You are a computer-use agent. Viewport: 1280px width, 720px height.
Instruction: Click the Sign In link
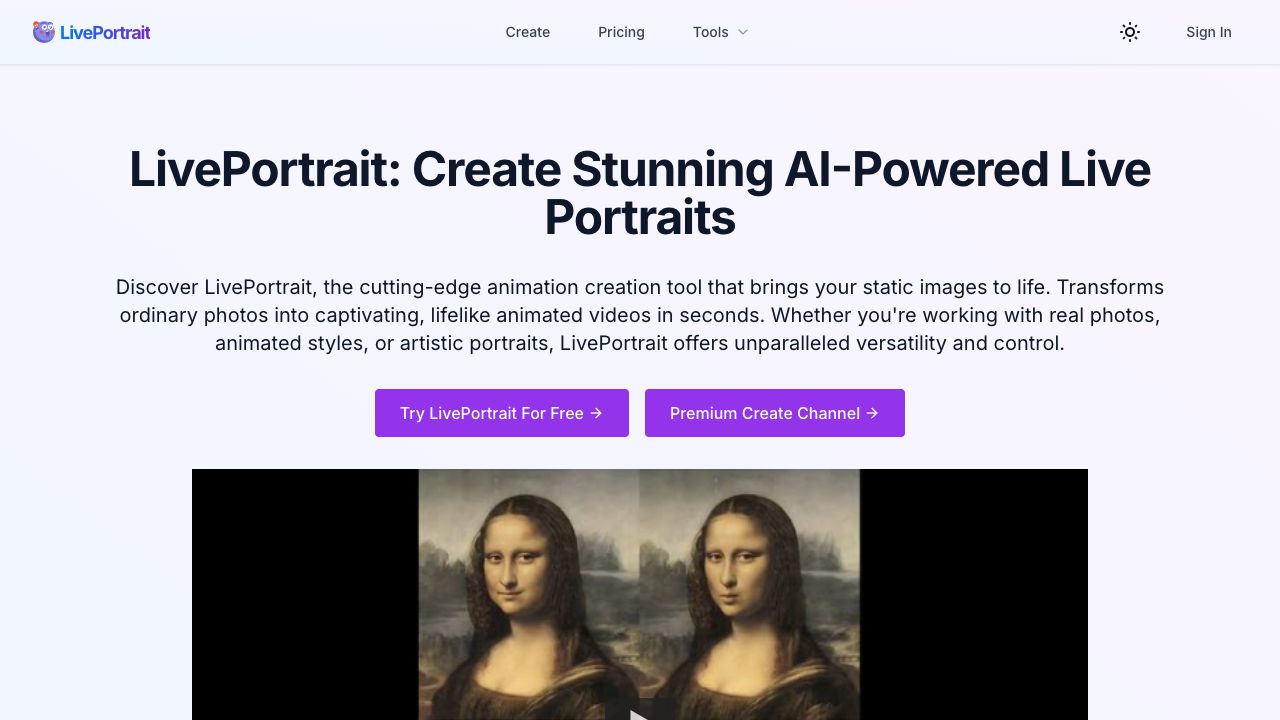point(1209,32)
